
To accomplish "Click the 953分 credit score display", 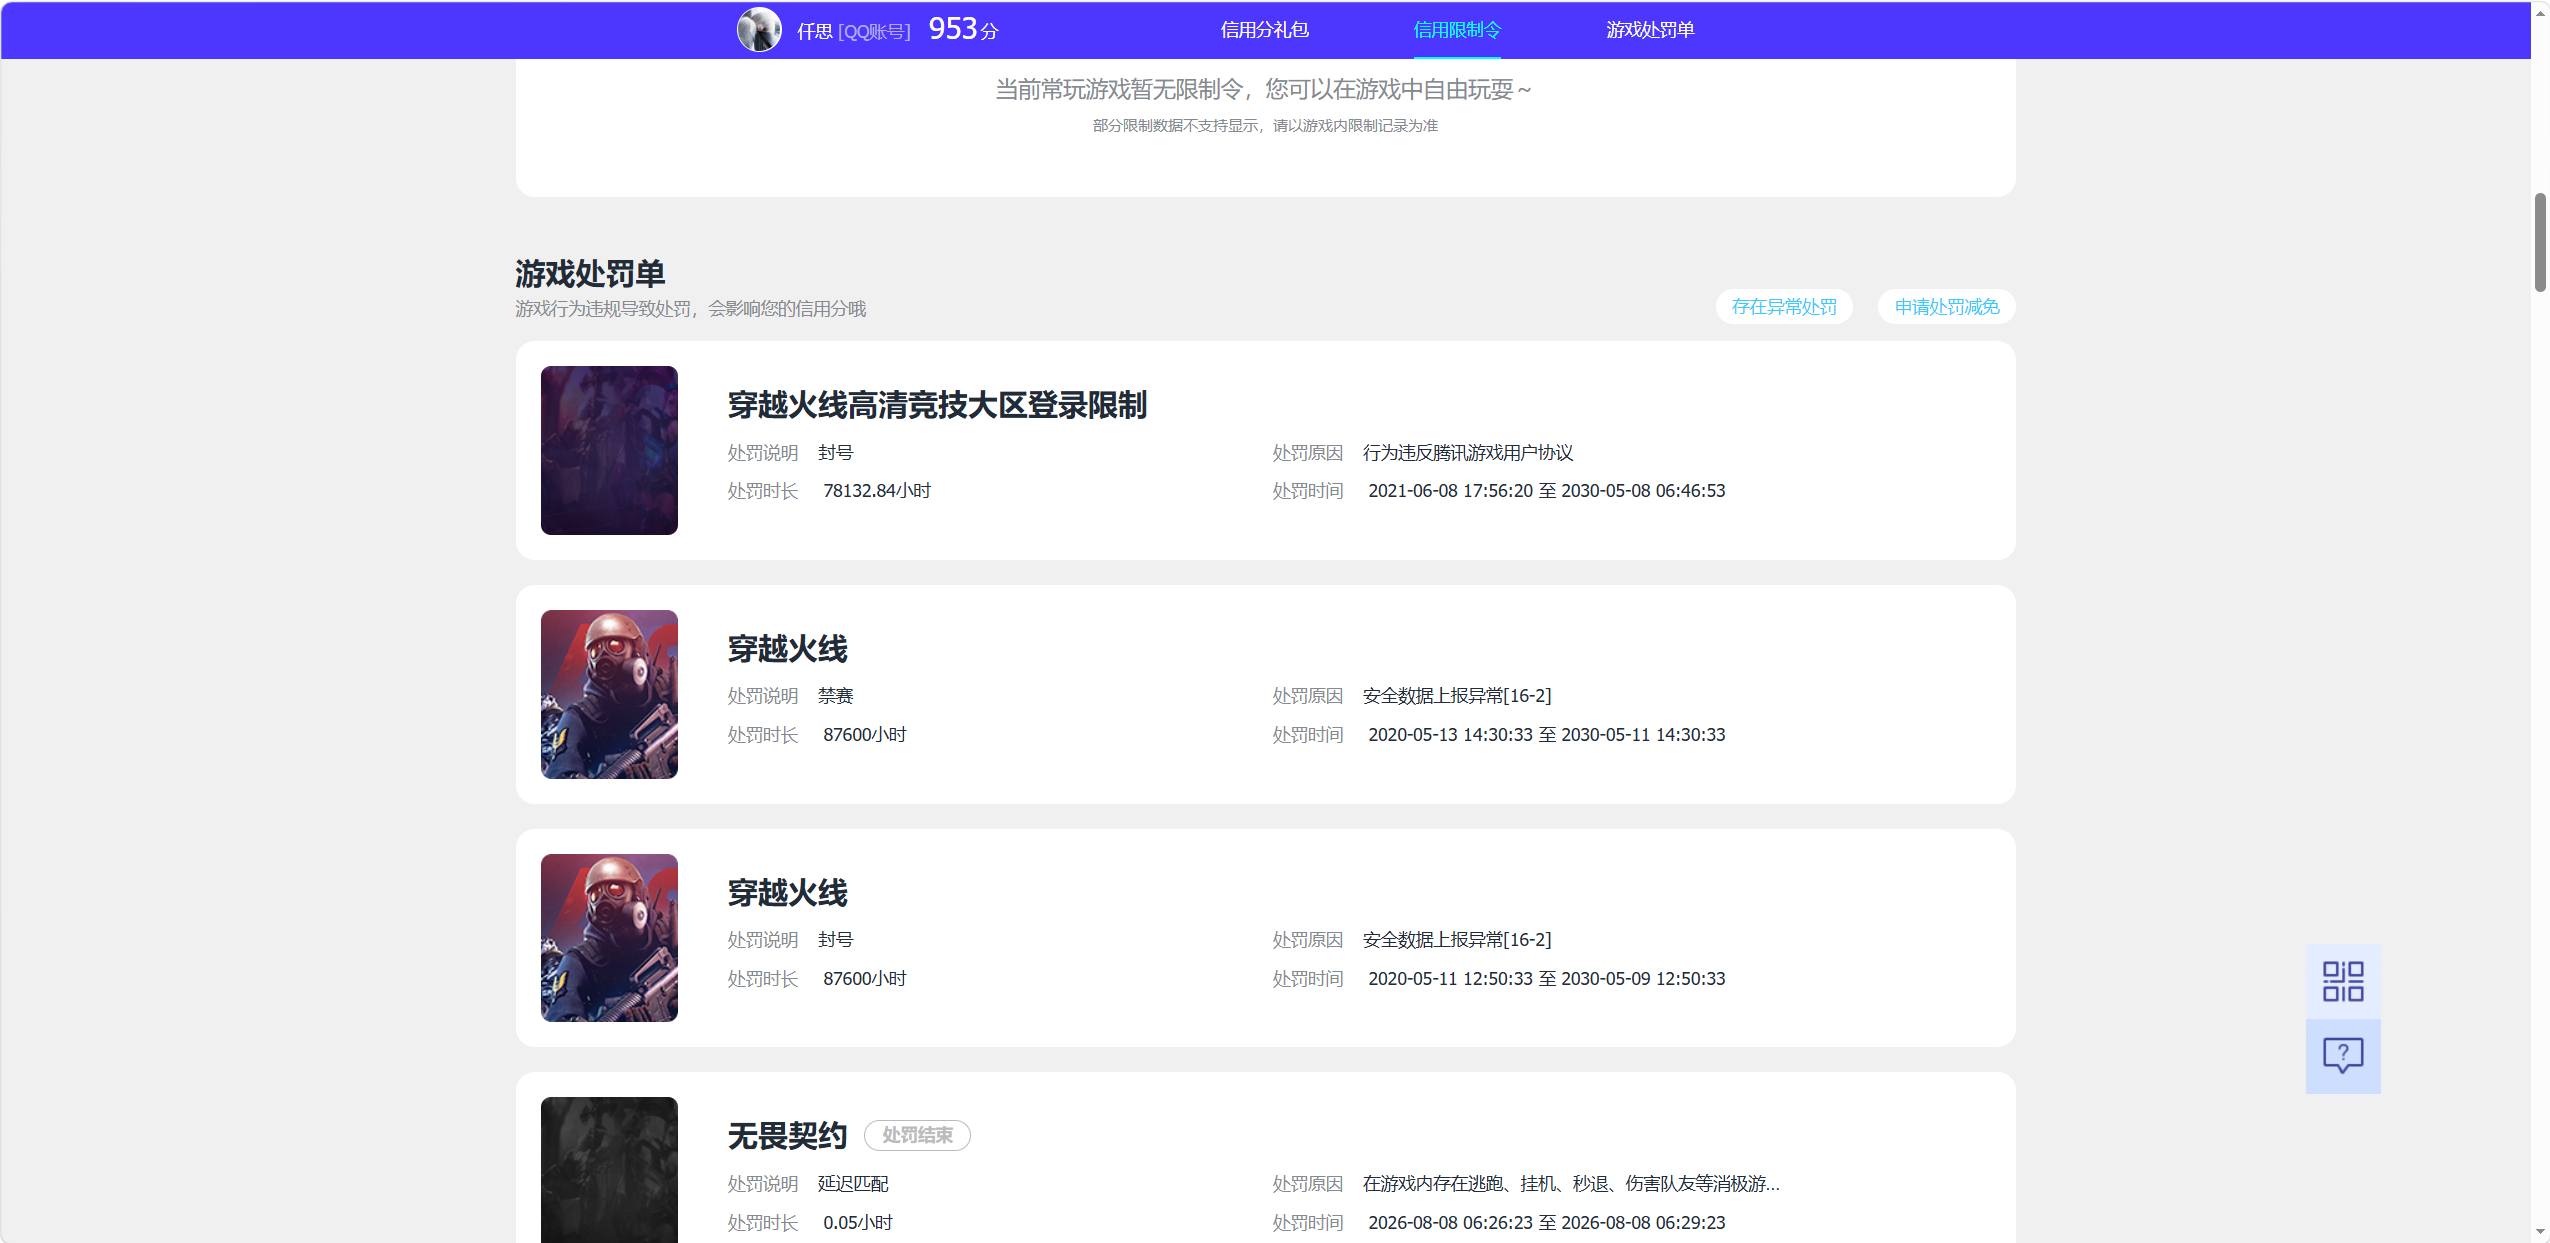I will [x=963, y=29].
